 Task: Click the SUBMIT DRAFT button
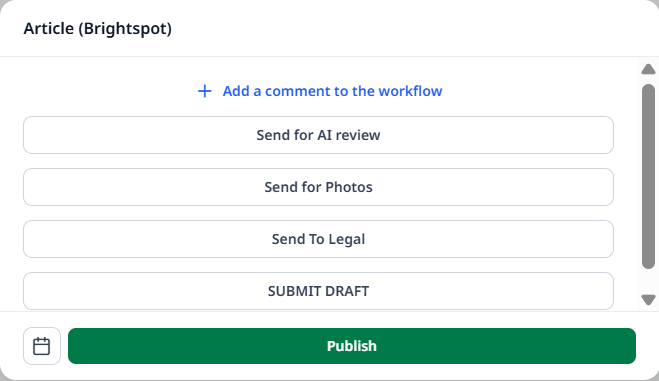tap(318, 291)
